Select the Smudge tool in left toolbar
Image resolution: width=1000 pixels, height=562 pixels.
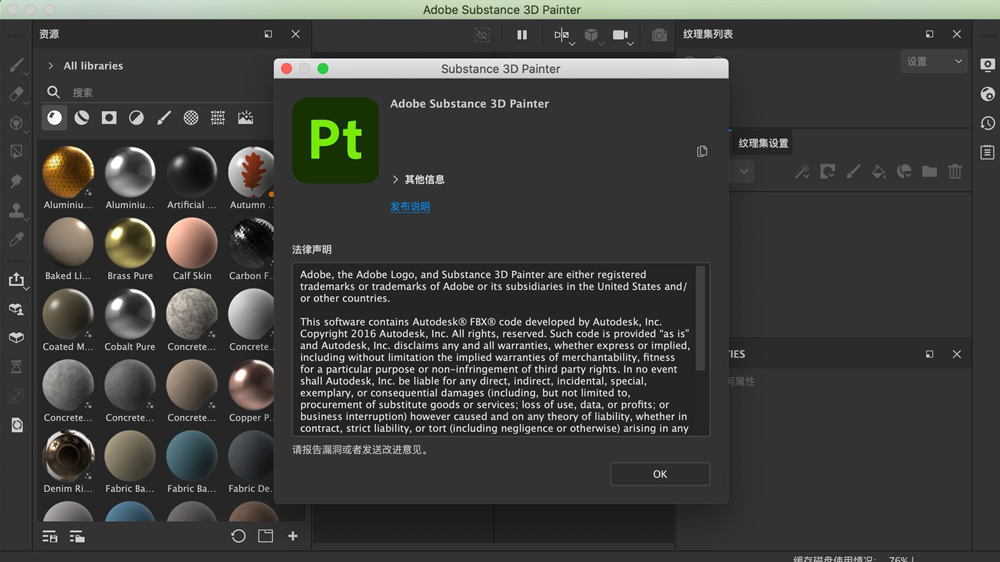pyautogui.click(x=17, y=181)
